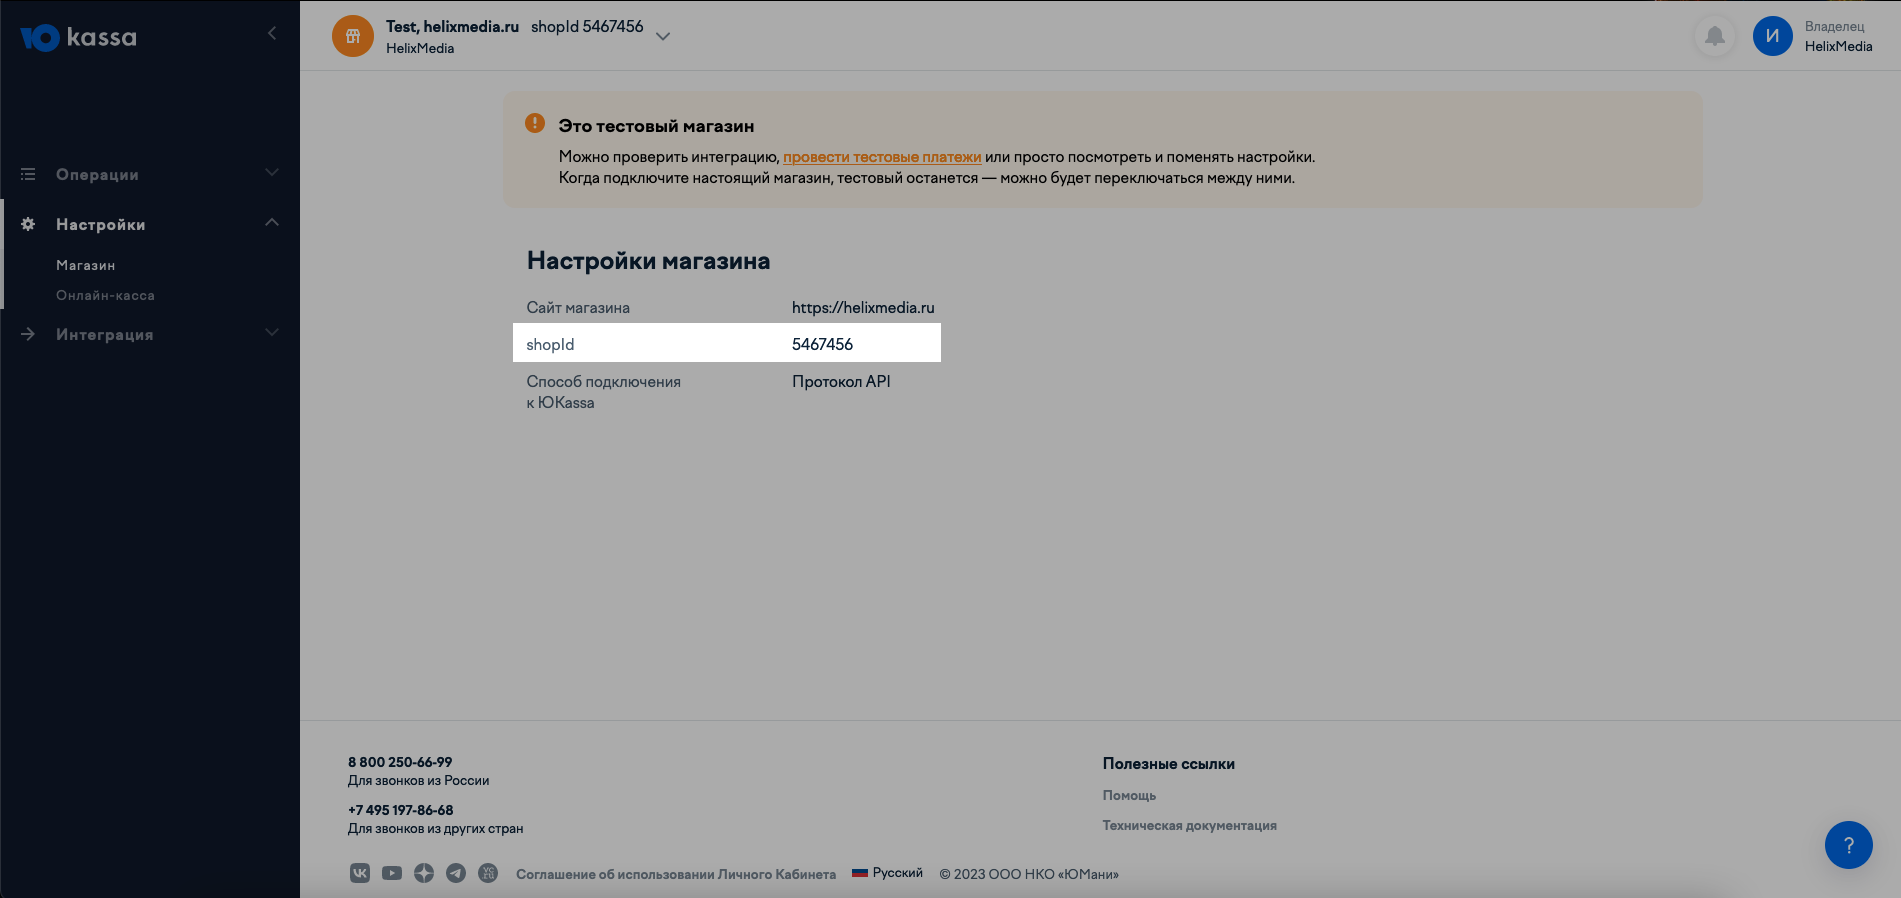The width and height of the screenshot is (1901, 898).
Task: Click the YooKassa logo
Action: (x=78, y=38)
